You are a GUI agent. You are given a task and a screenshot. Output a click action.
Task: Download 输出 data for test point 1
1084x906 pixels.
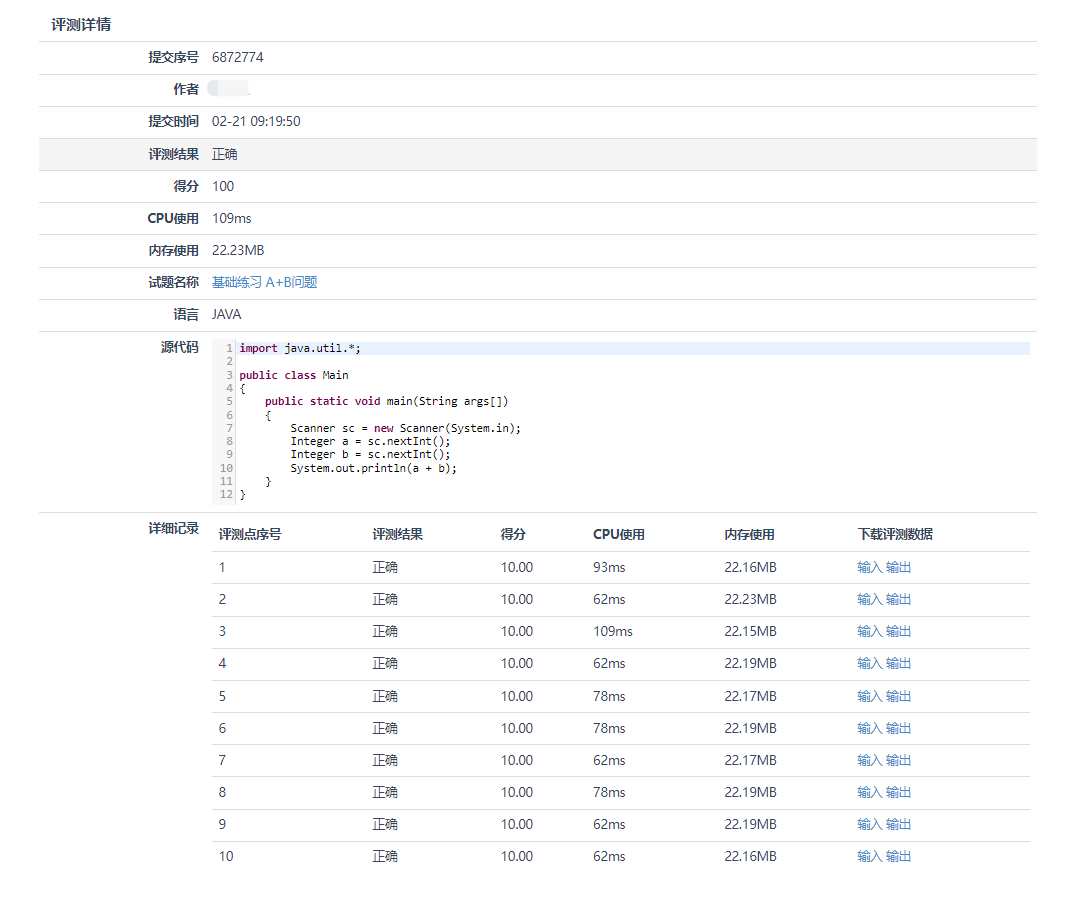click(x=899, y=567)
